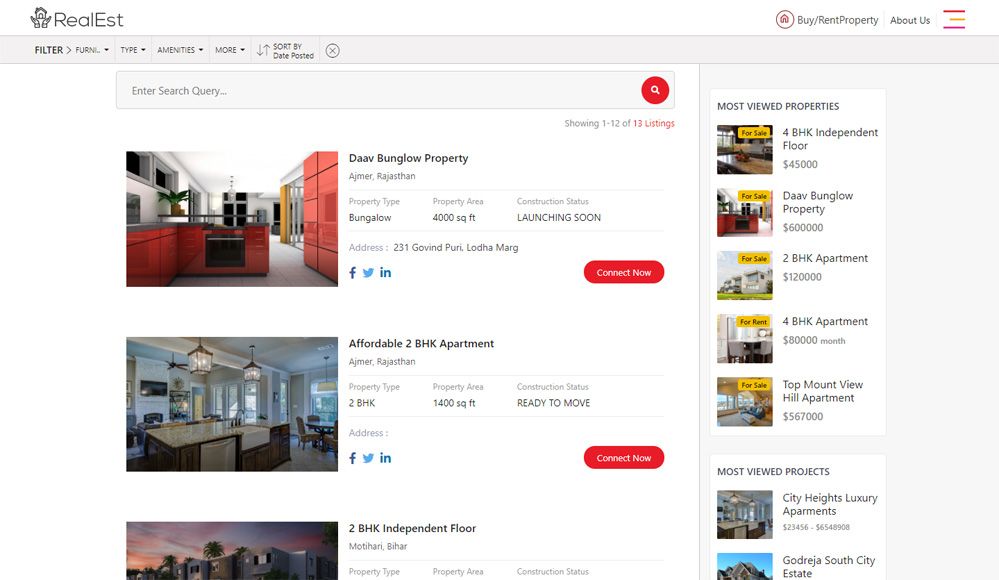This screenshot has width=999, height=580.
Task: Open Top Mount View Hill Apartment title
Action: pyautogui.click(x=823, y=391)
